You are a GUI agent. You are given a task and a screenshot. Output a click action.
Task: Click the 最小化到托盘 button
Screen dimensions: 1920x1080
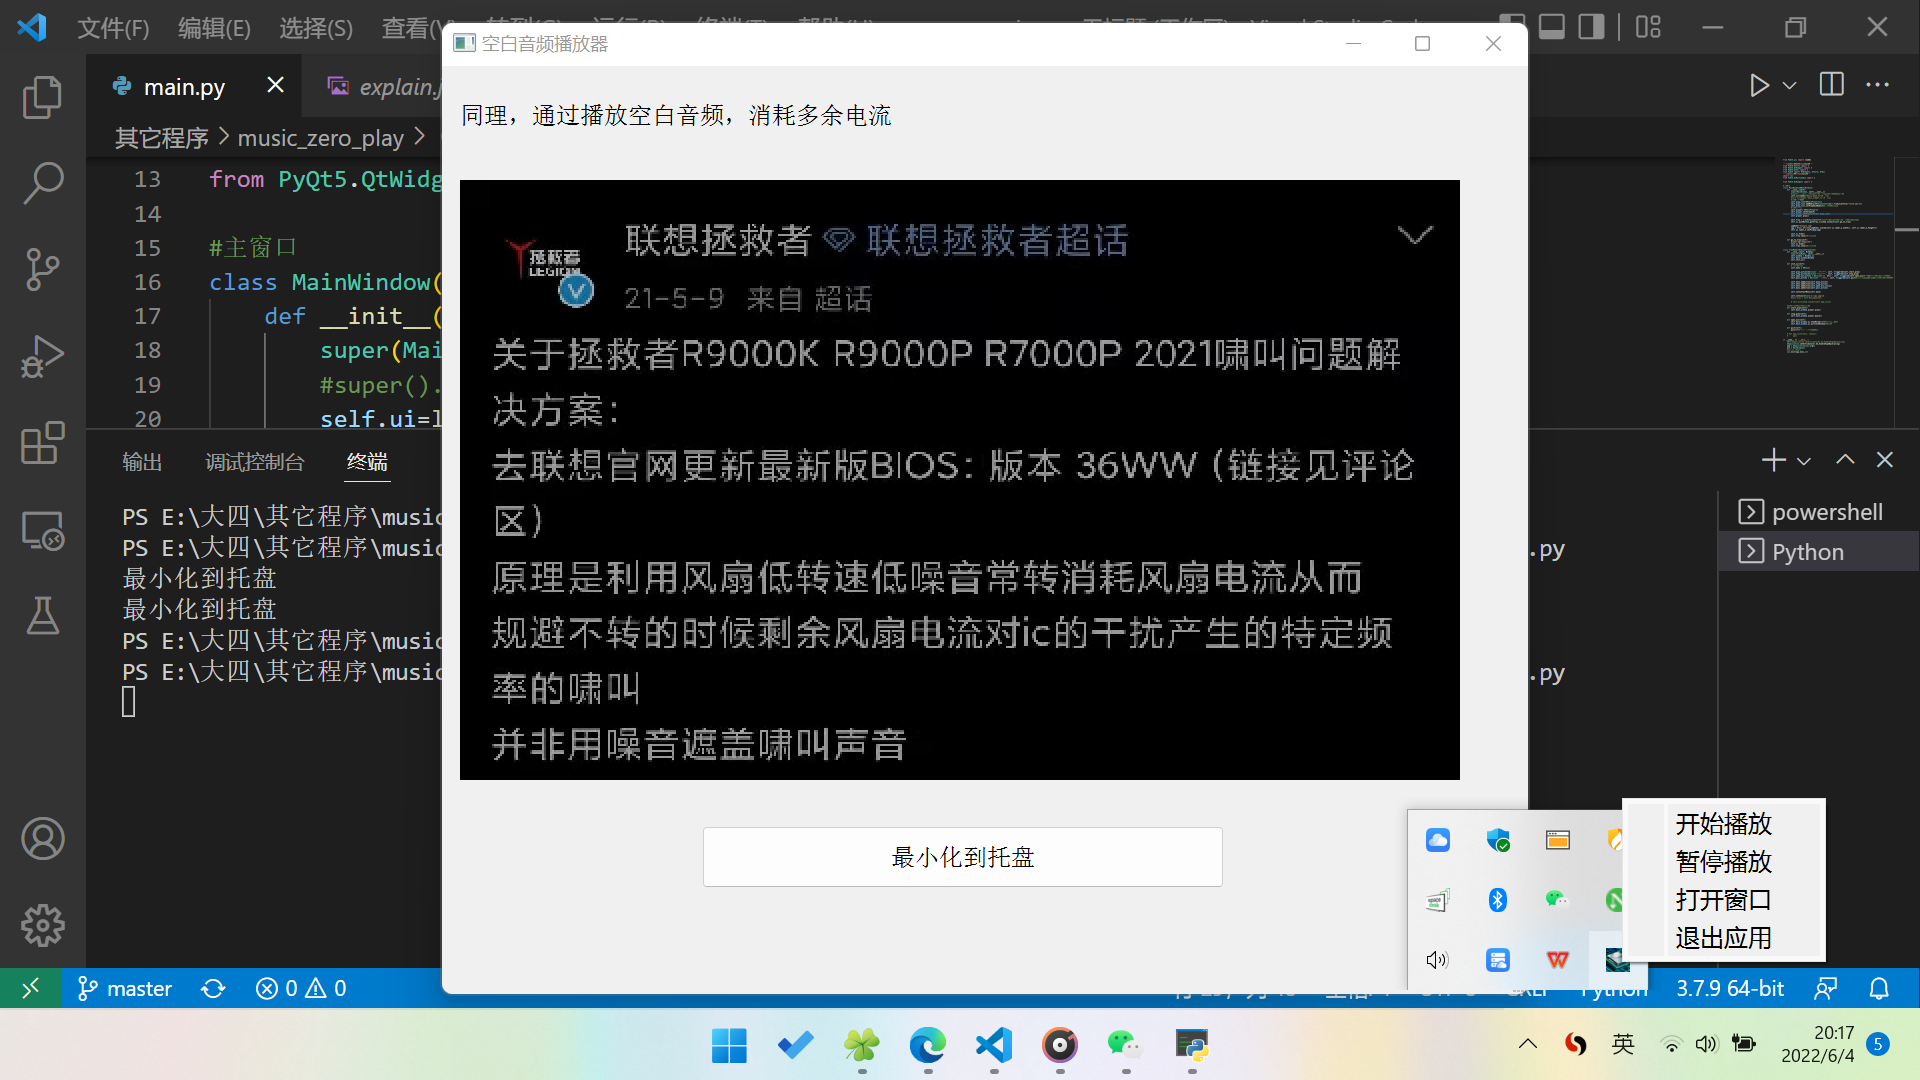pyautogui.click(x=962, y=857)
